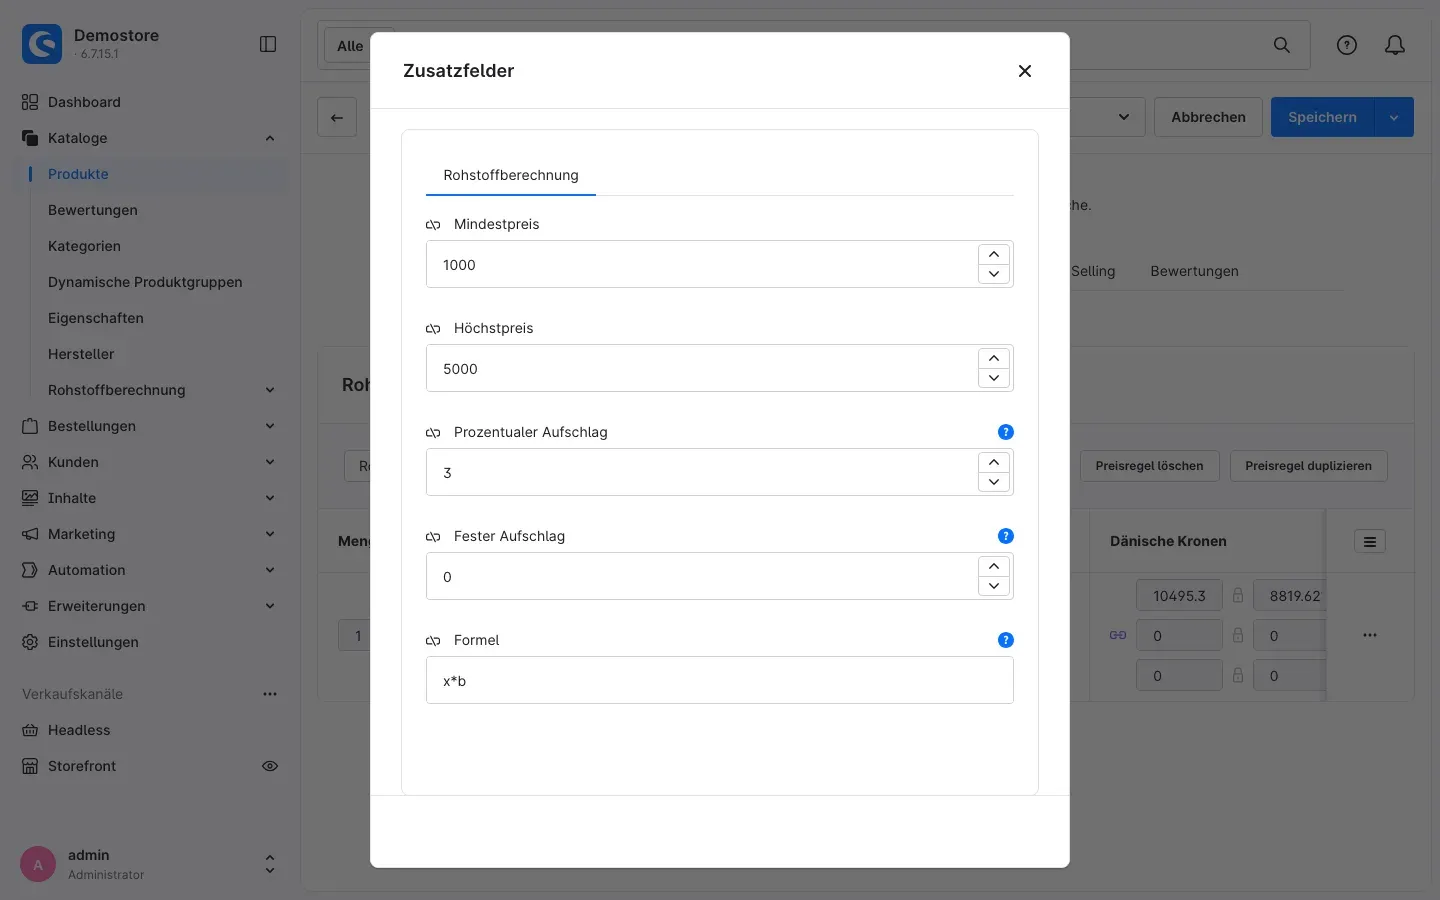Increase the Höchstpreis value with up arrow

(x=994, y=358)
